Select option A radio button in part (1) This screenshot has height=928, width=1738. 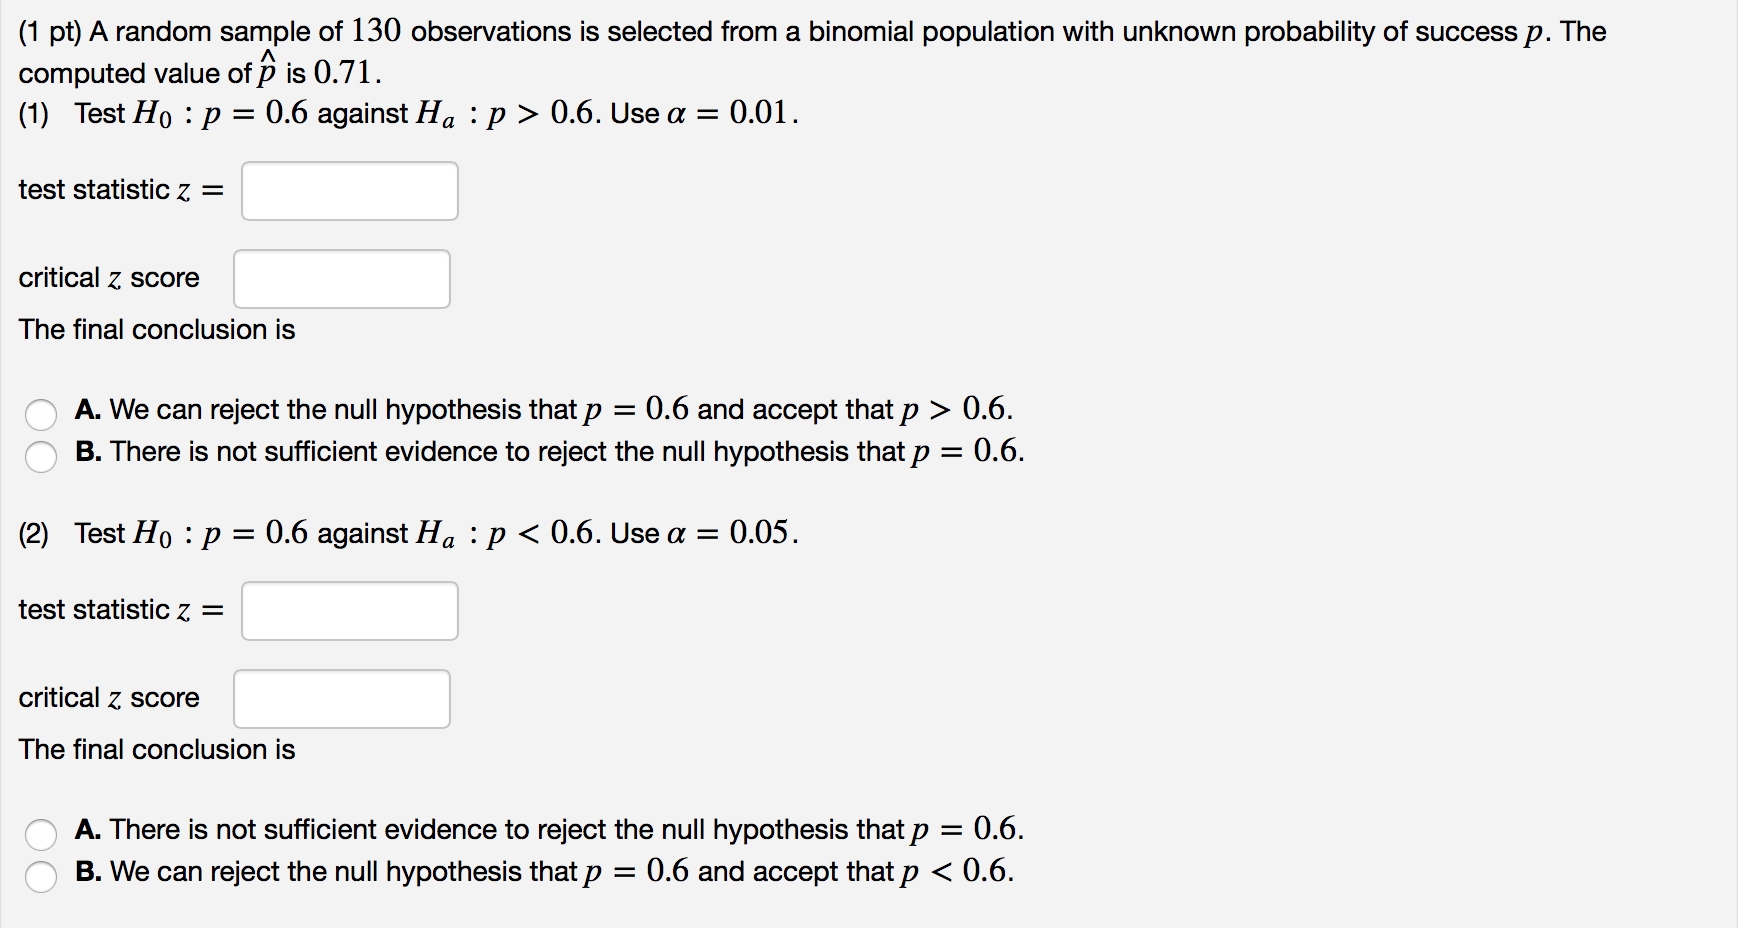(x=41, y=414)
